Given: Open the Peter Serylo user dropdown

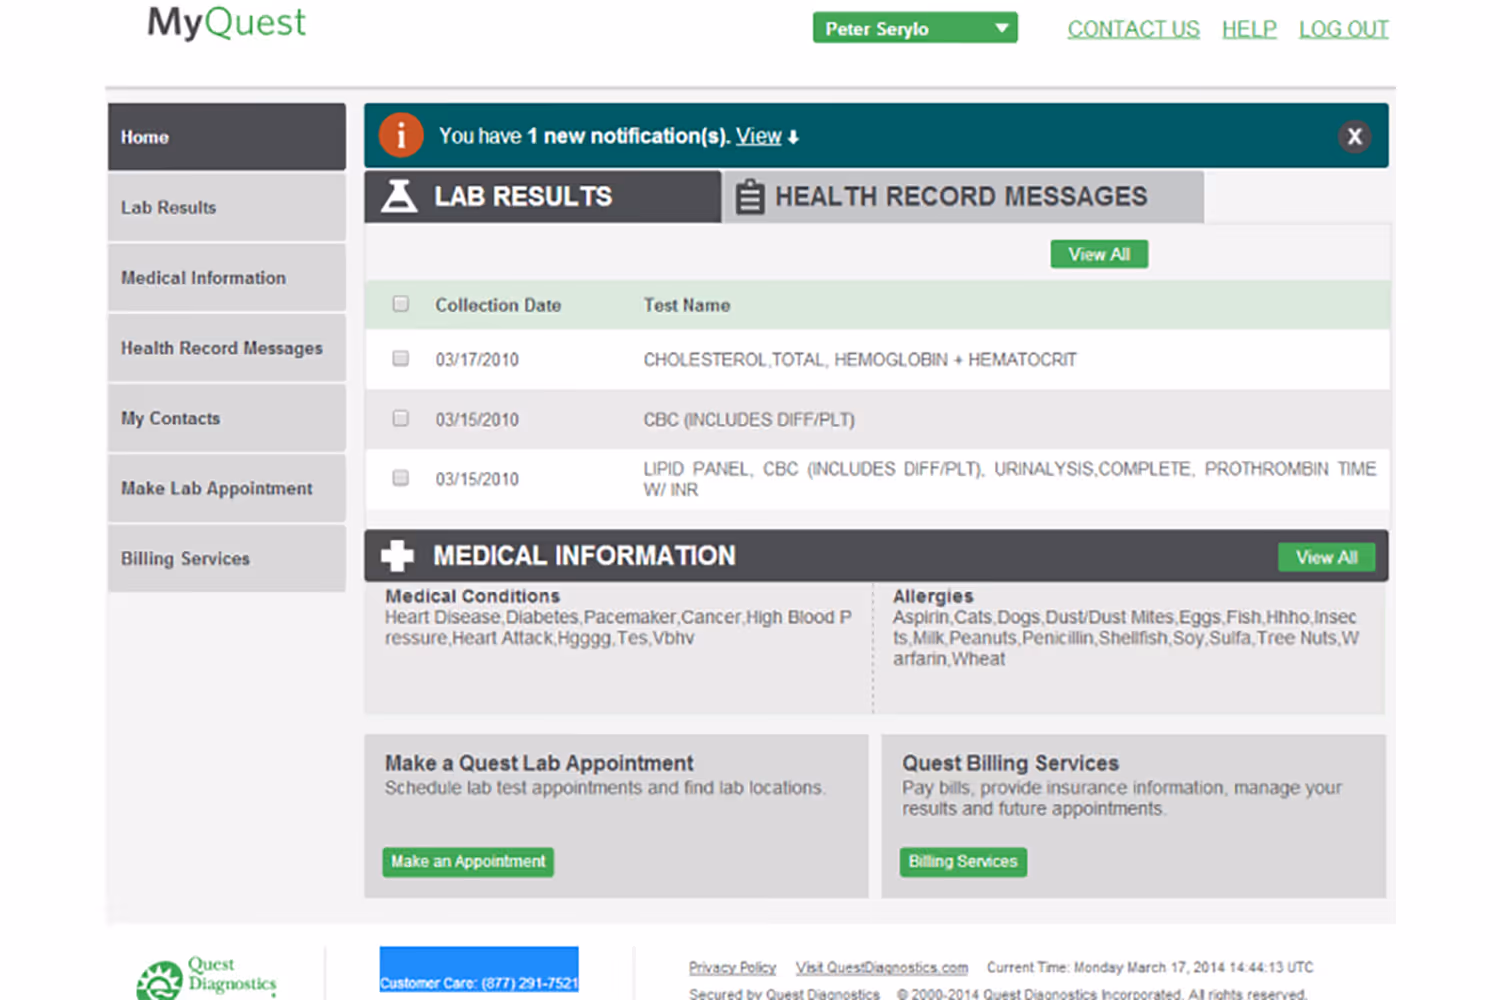Looking at the screenshot, I should tap(915, 28).
